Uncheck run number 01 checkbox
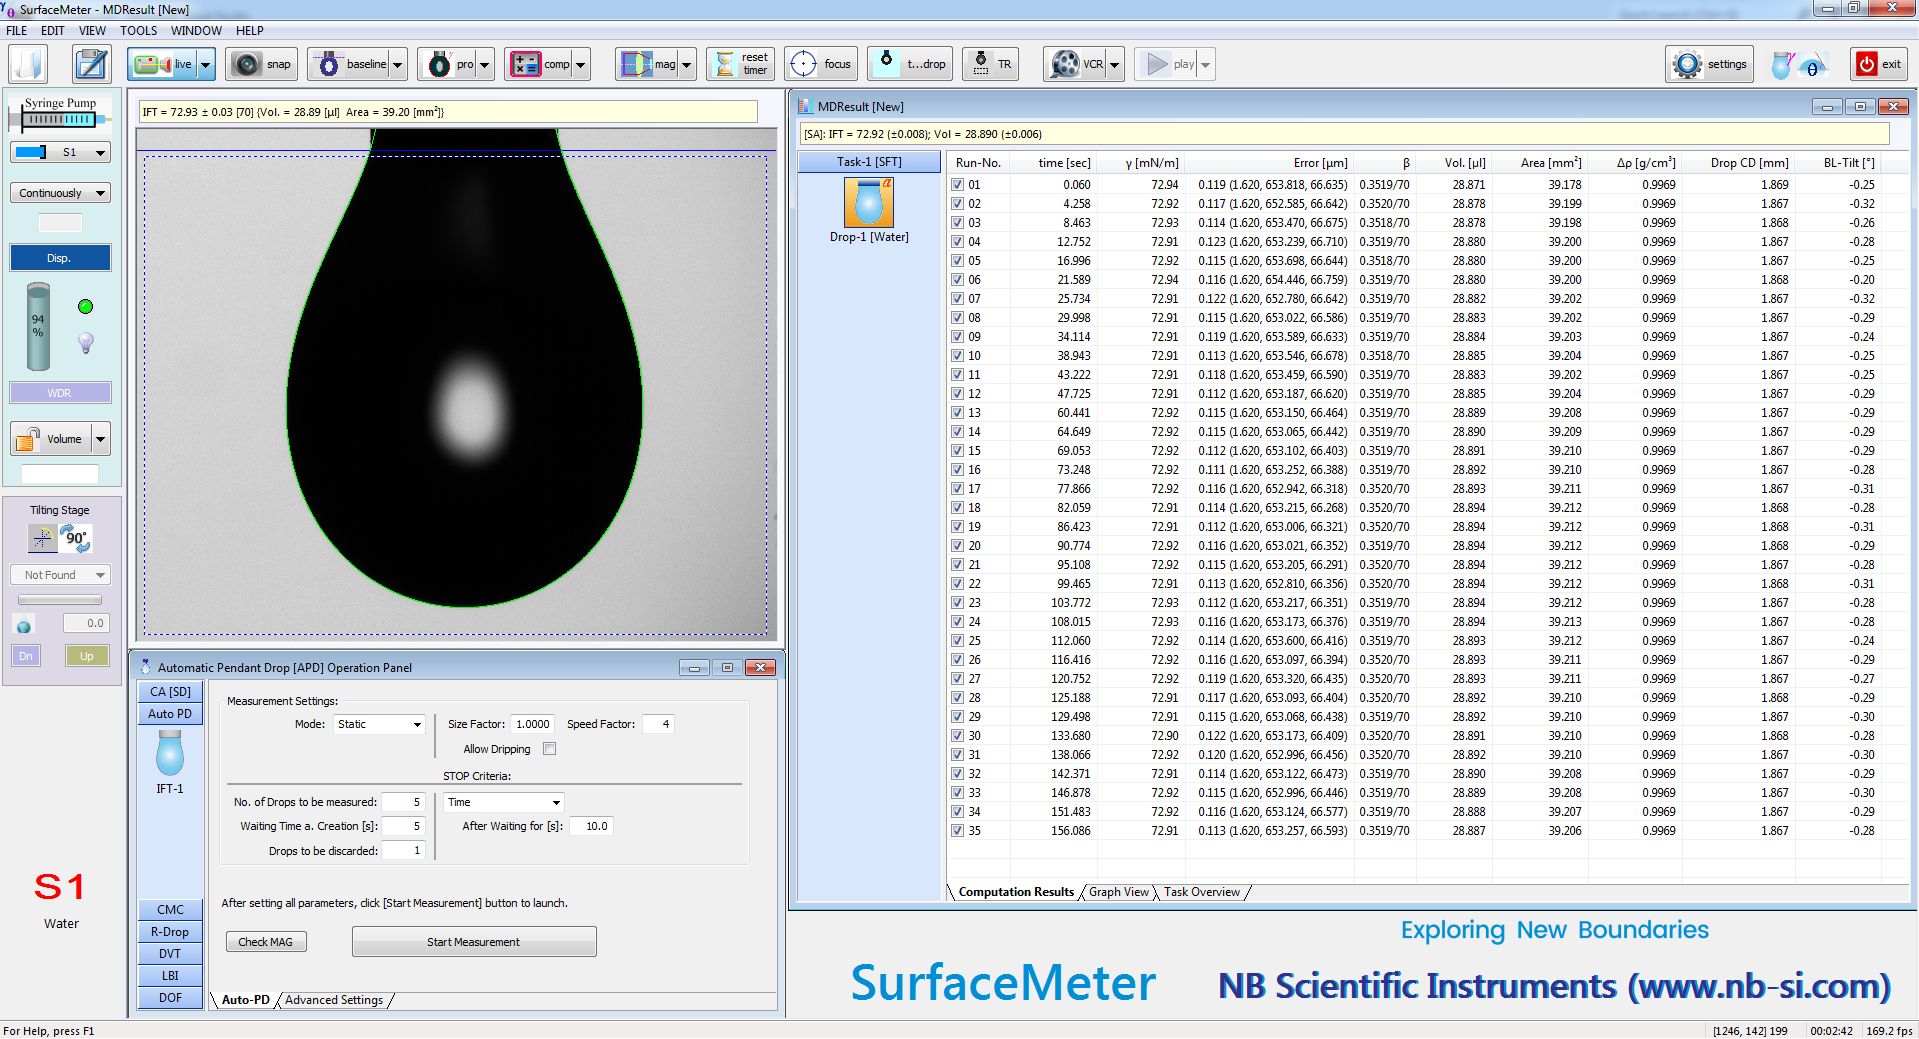Screen dimensions: 1919x1039 pos(958,185)
